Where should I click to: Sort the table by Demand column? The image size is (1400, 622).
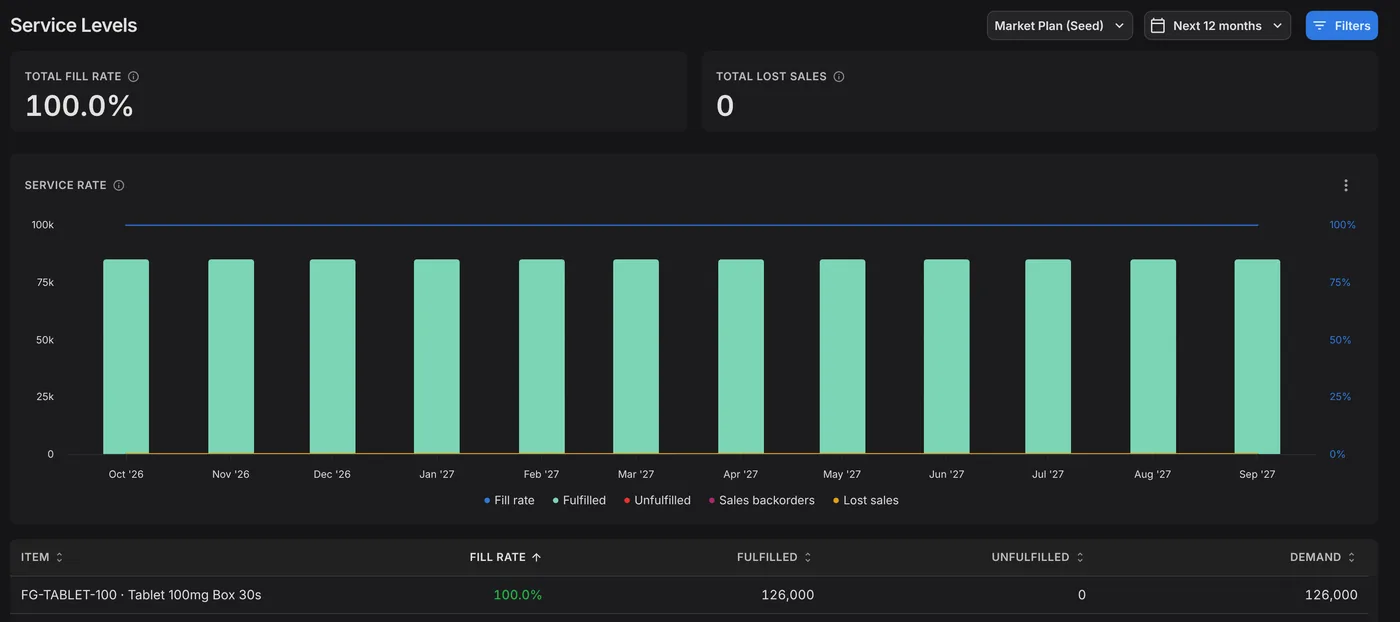point(1323,557)
